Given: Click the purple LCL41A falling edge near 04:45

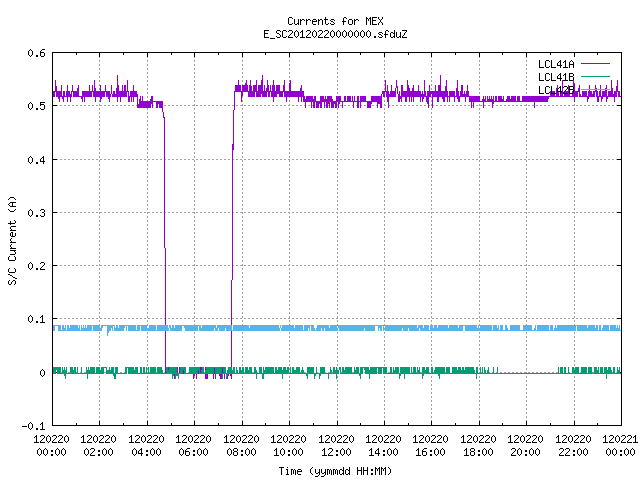Looking at the screenshot, I should 165,237.
